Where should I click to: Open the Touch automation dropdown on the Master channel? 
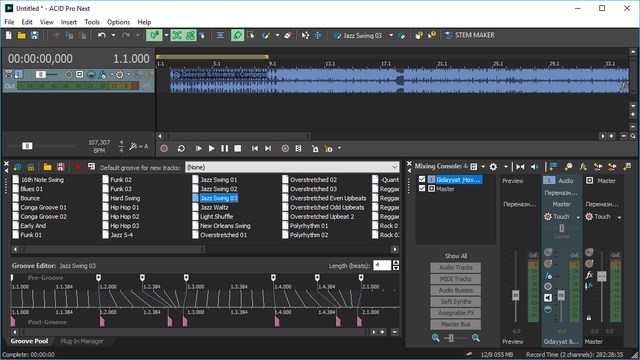[x=619, y=217]
